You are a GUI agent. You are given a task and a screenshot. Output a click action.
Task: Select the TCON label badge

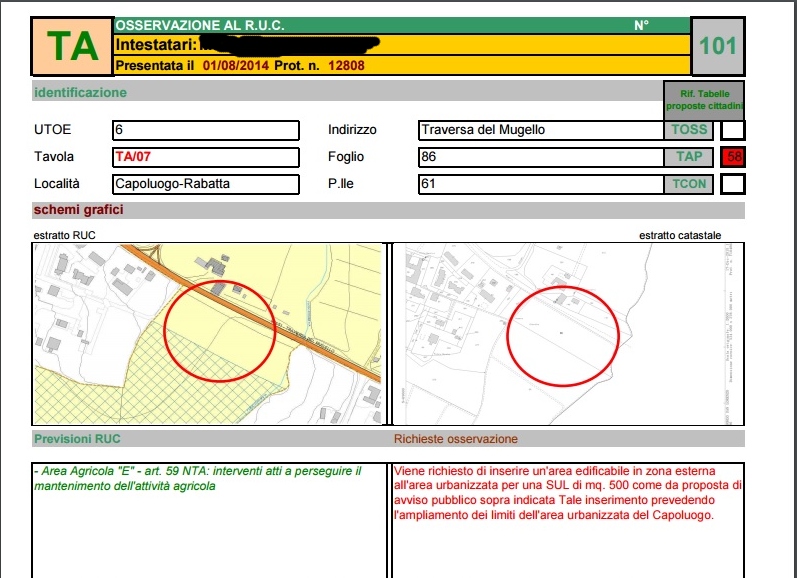pos(690,184)
